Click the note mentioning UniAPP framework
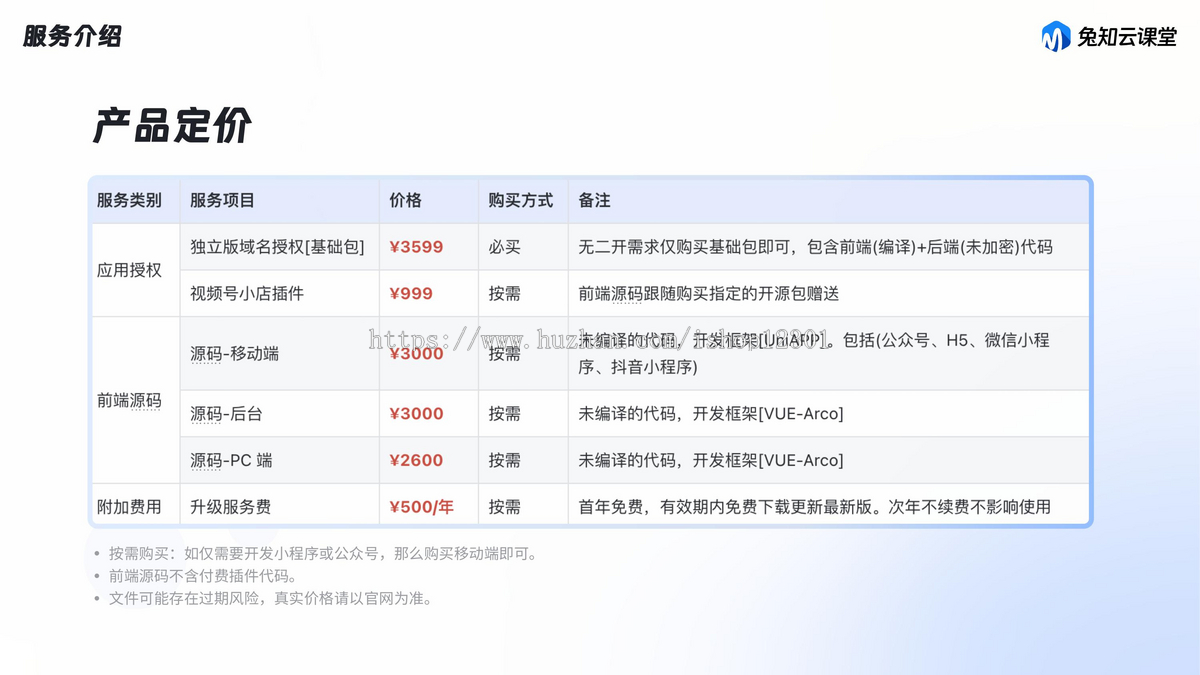1200x675 pixels. [814, 353]
